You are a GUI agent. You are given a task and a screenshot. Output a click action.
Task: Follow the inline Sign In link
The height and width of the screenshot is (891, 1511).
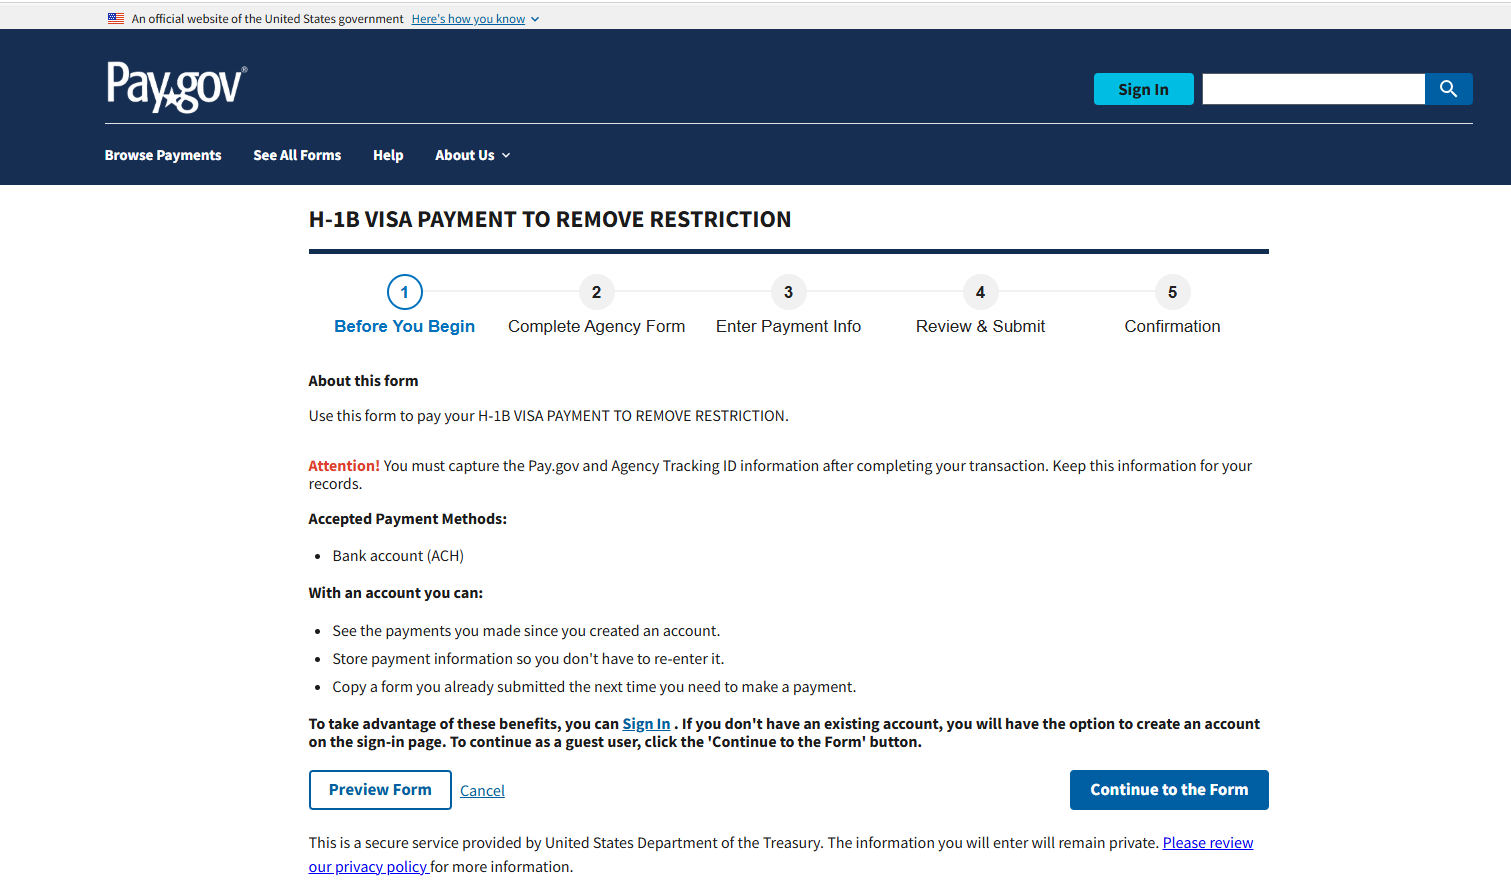tap(646, 724)
